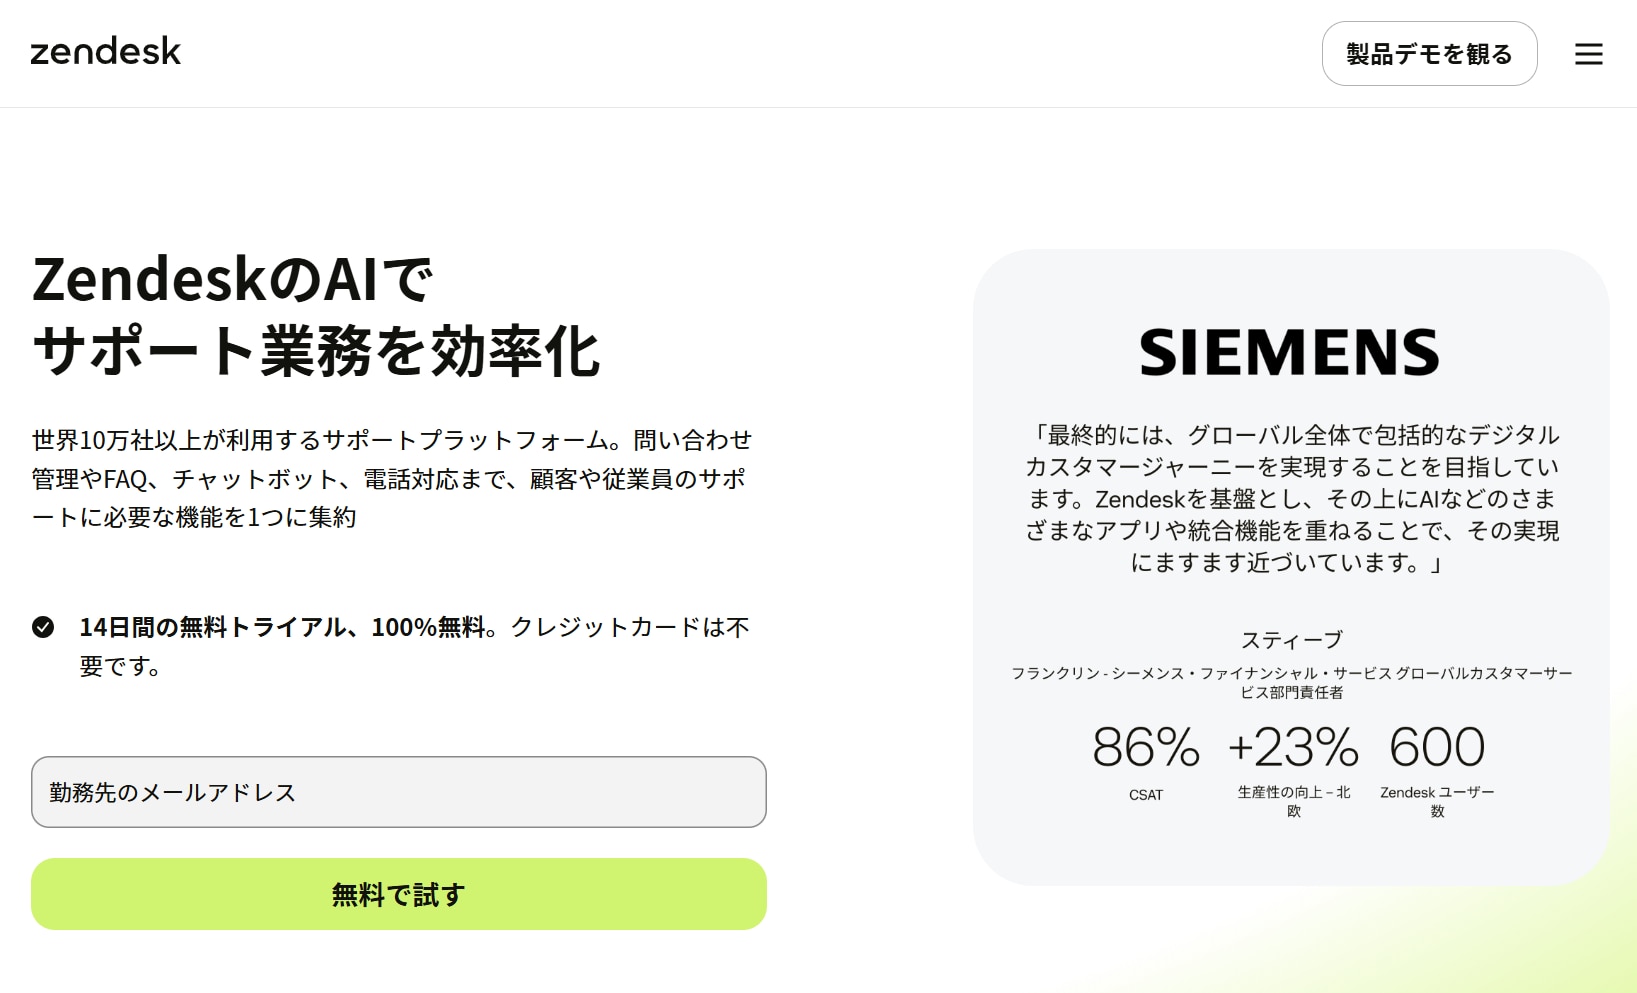Click the 世界10万社以上 description paragraph

tap(391, 478)
